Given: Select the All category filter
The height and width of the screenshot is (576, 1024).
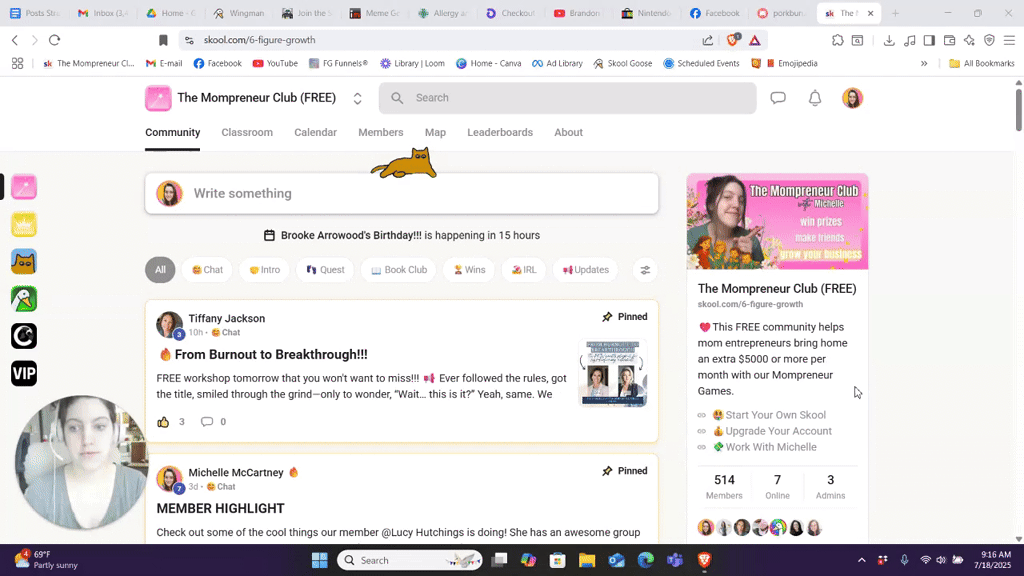Looking at the screenshot, I should (160, 270).
